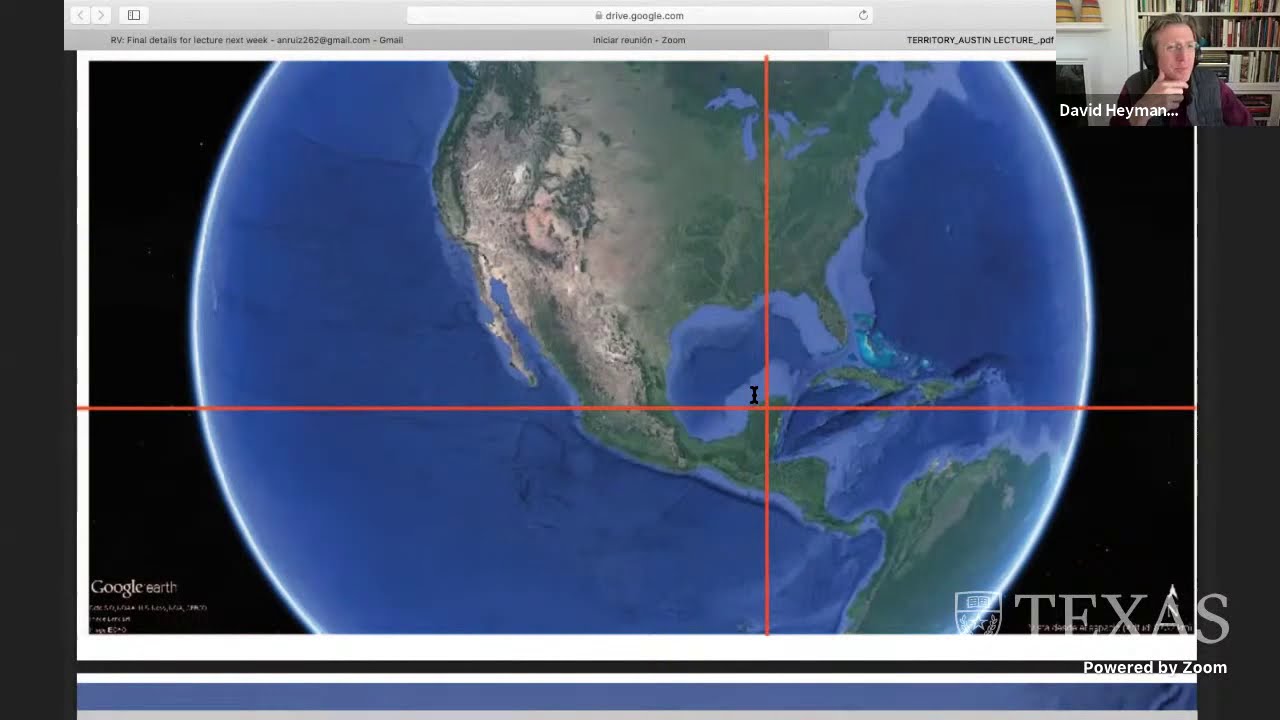
Task: Select the TERRITORY_AUSTIN LECTURE_.pdf tab
Action: click(942, 40)
